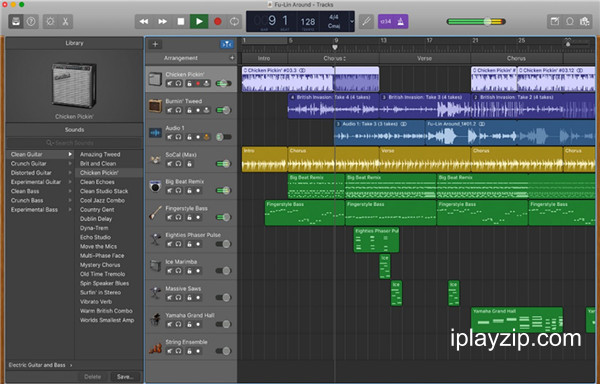
Task: Toggle the Library panel button
Action: (x=16, y=21)
